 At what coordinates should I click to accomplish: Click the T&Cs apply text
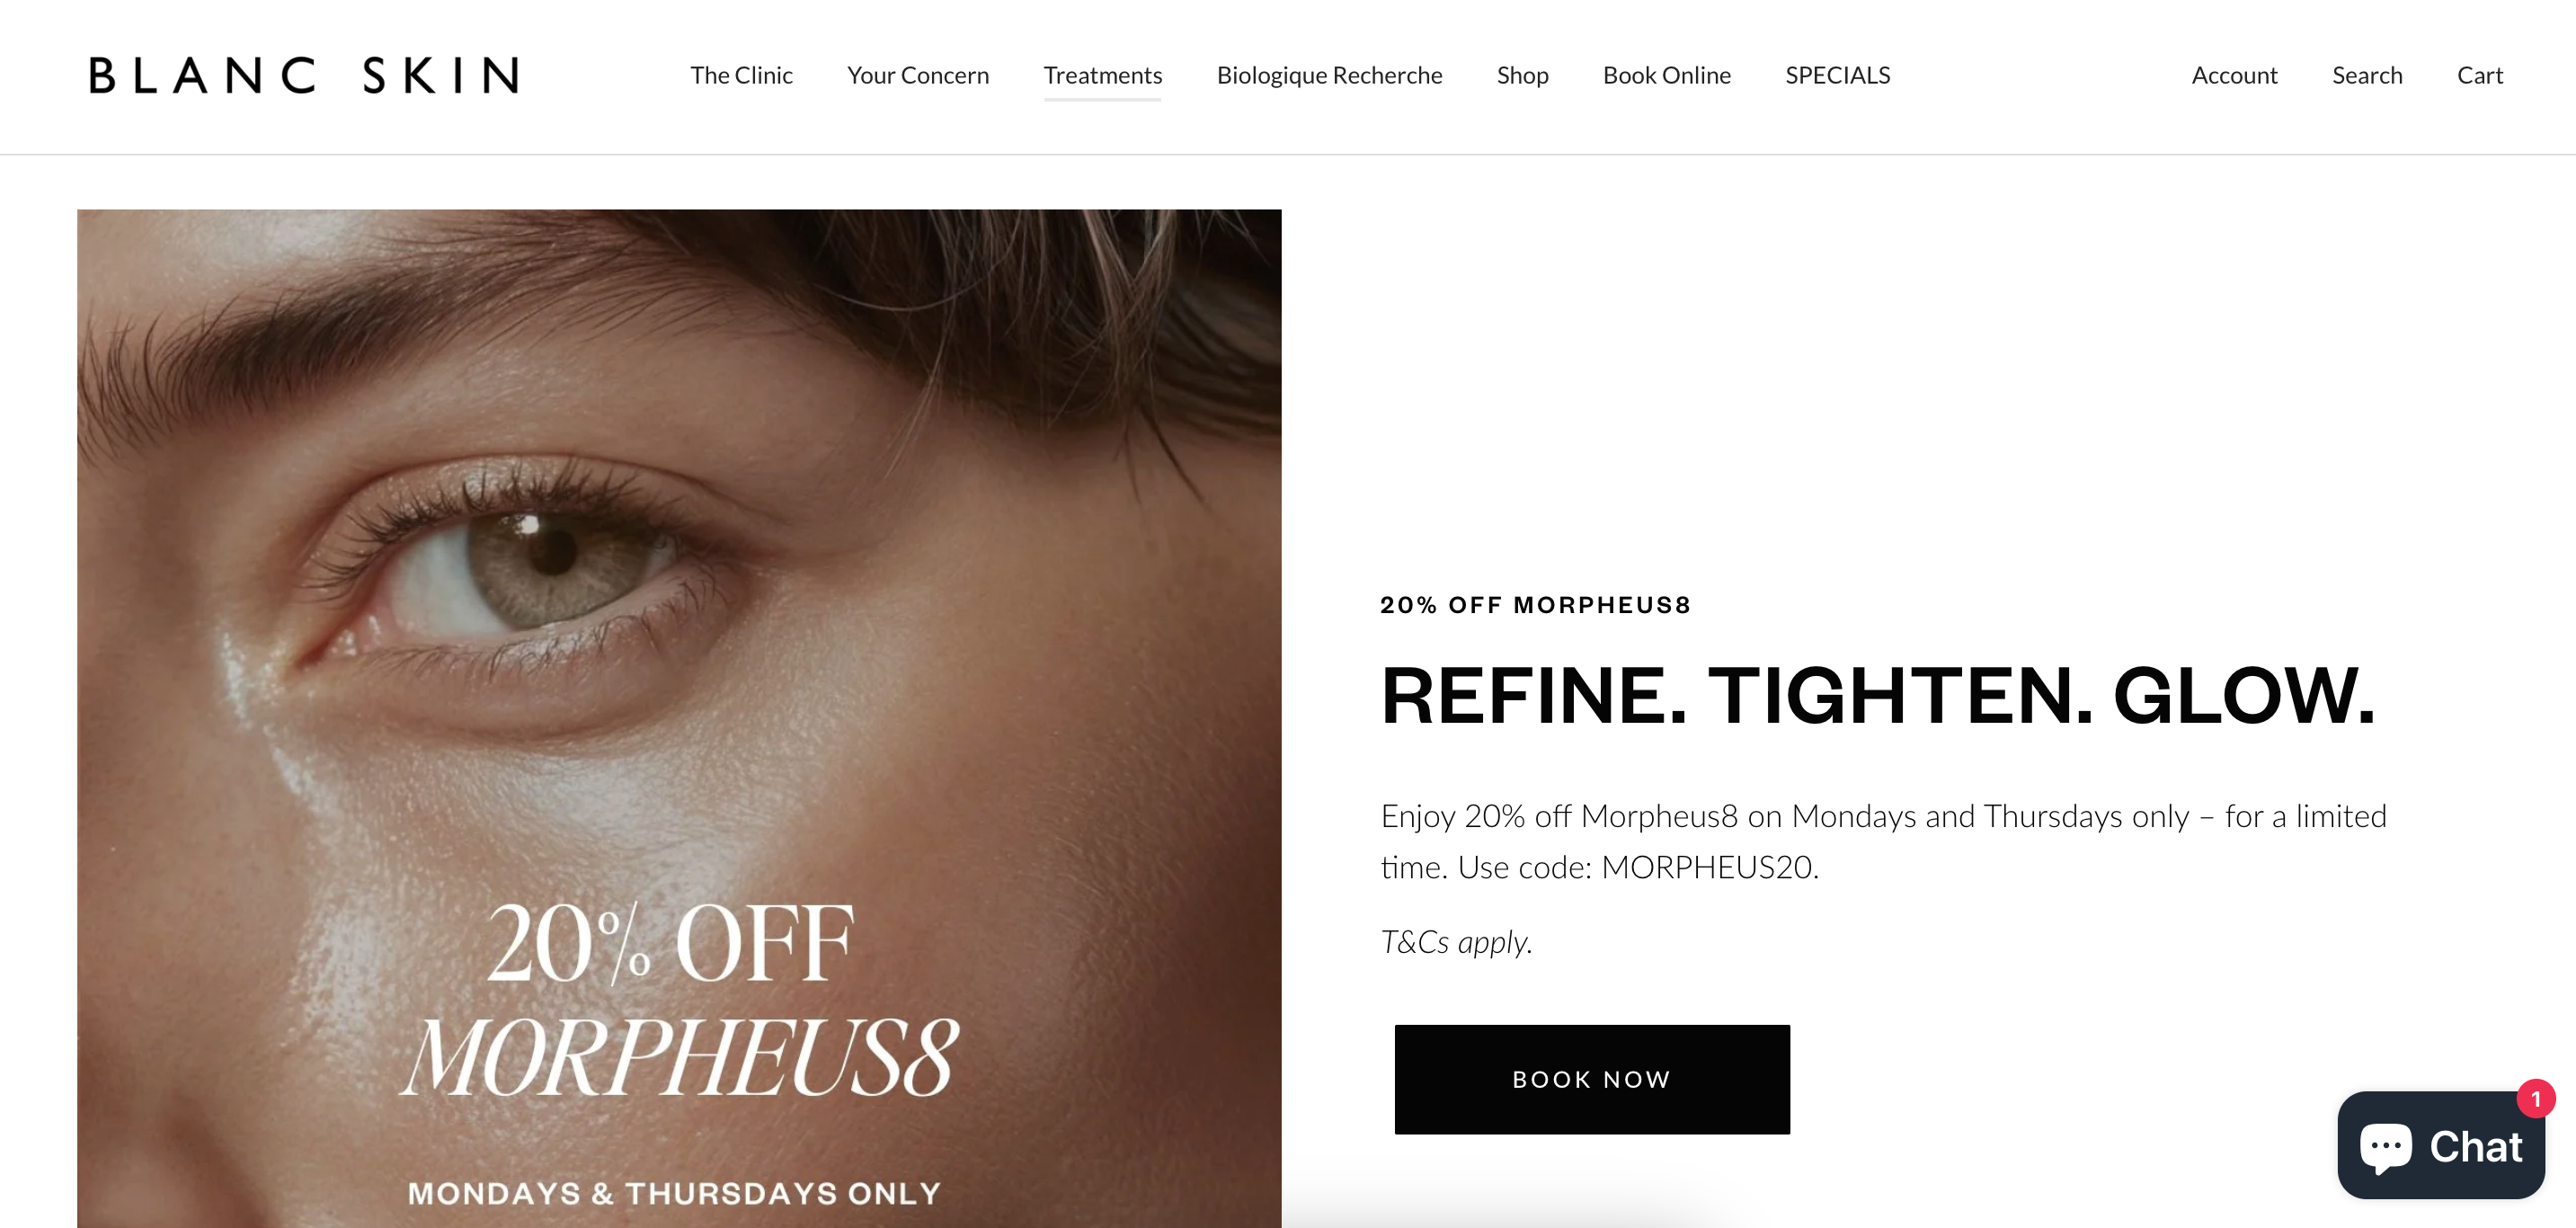(1456, 942)
